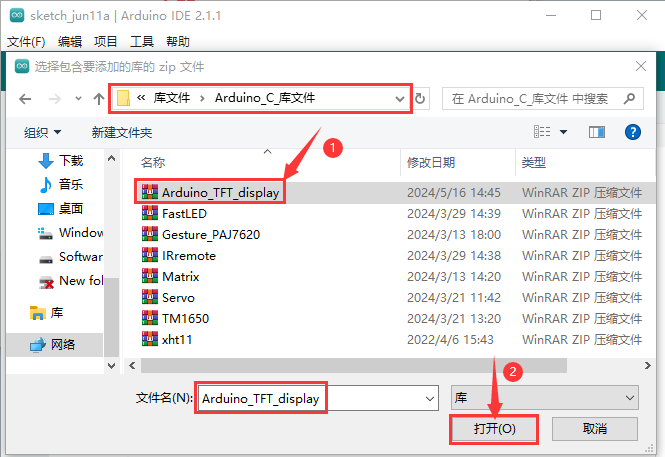Select the Gesture_PAJ7620 file name

click(211, 234)
